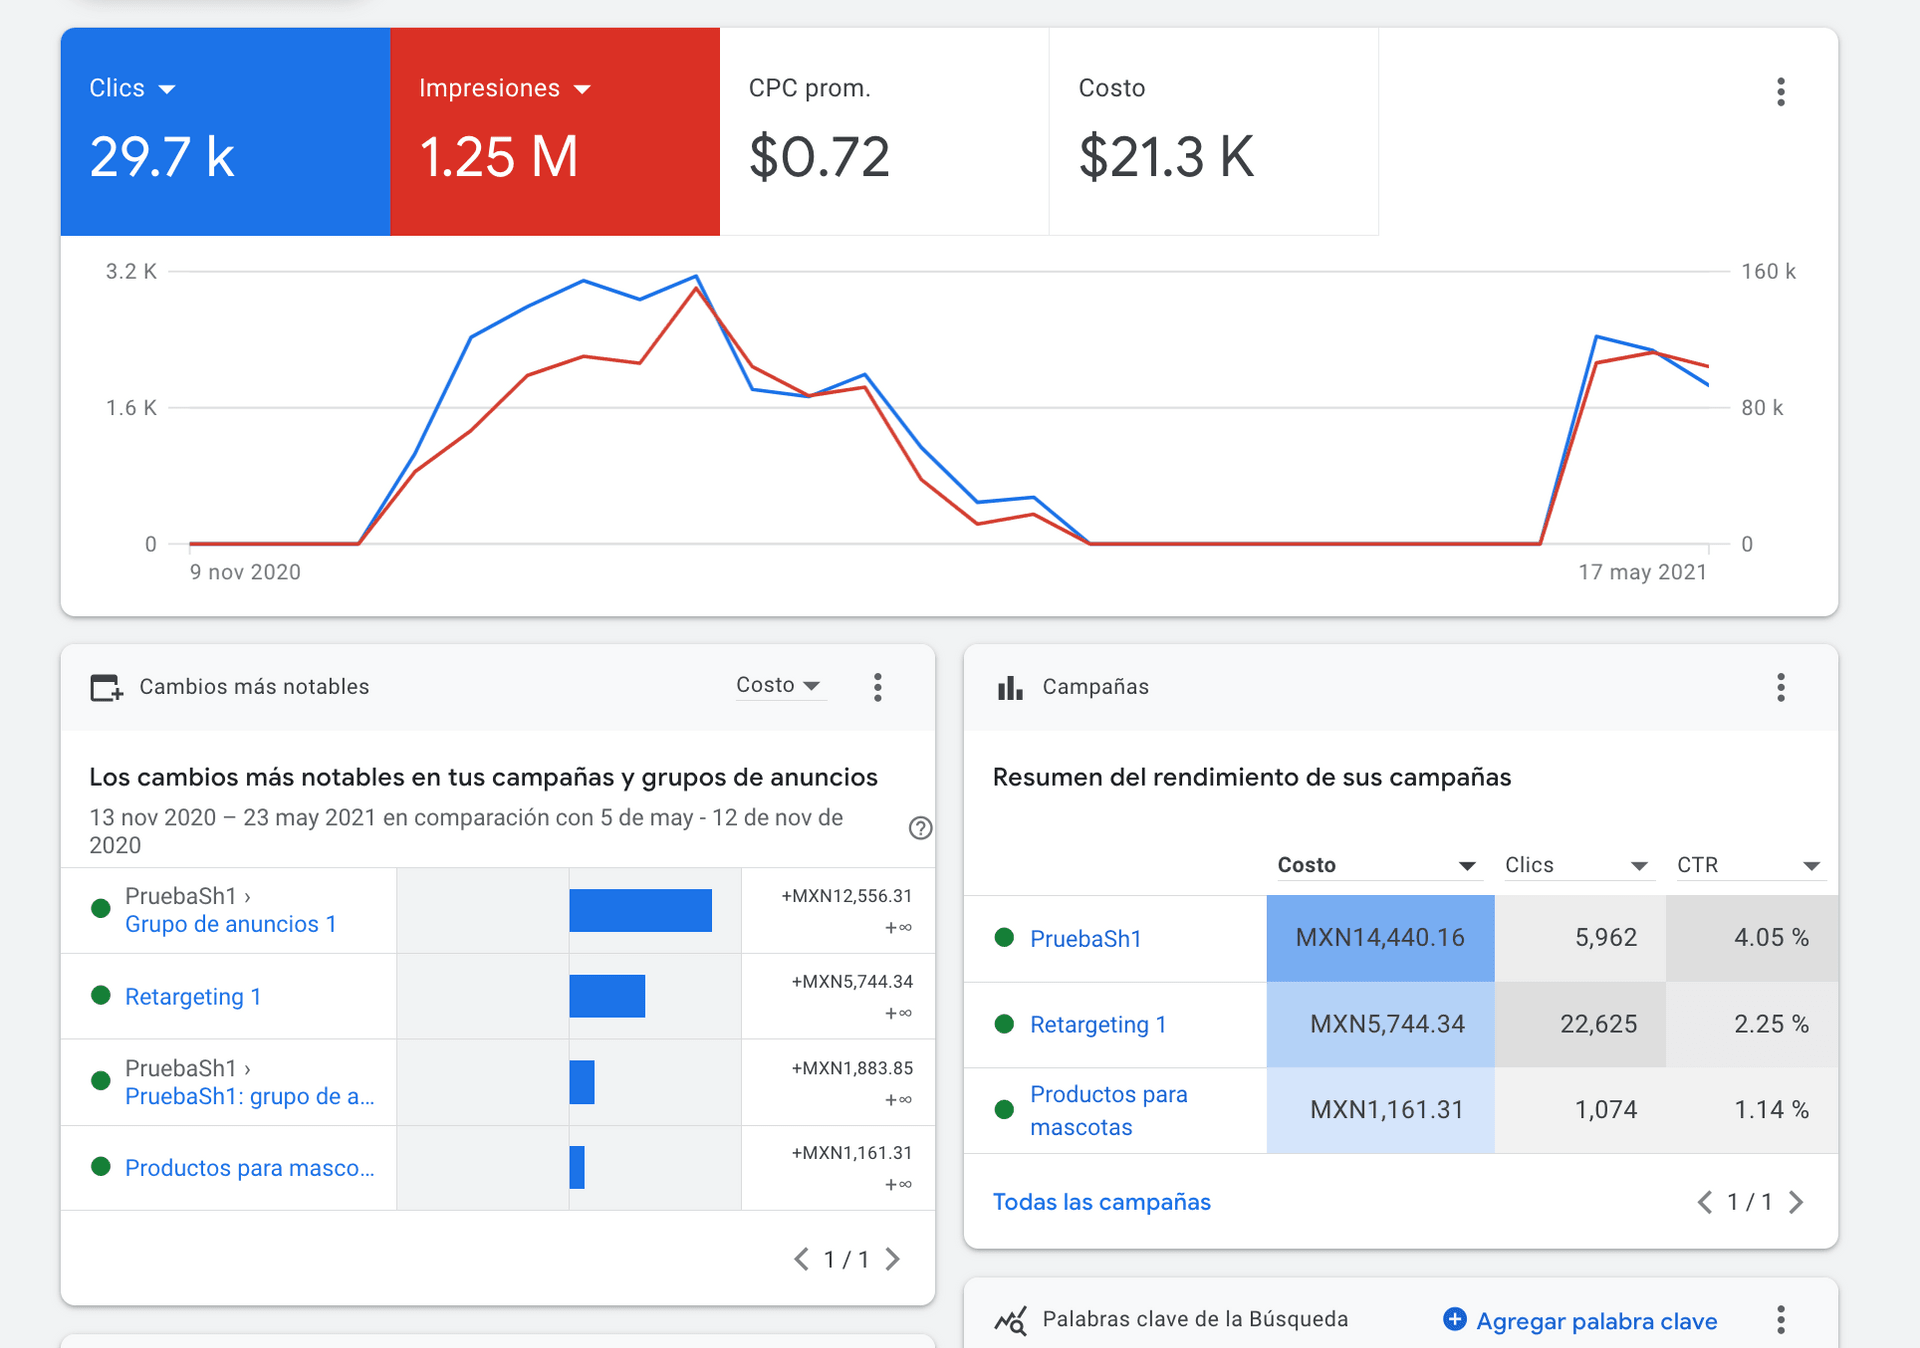Screen dimensions: 1920x1348
Task: Click the +MXN1,161.31 change bar
Action: click(577, 1167)
